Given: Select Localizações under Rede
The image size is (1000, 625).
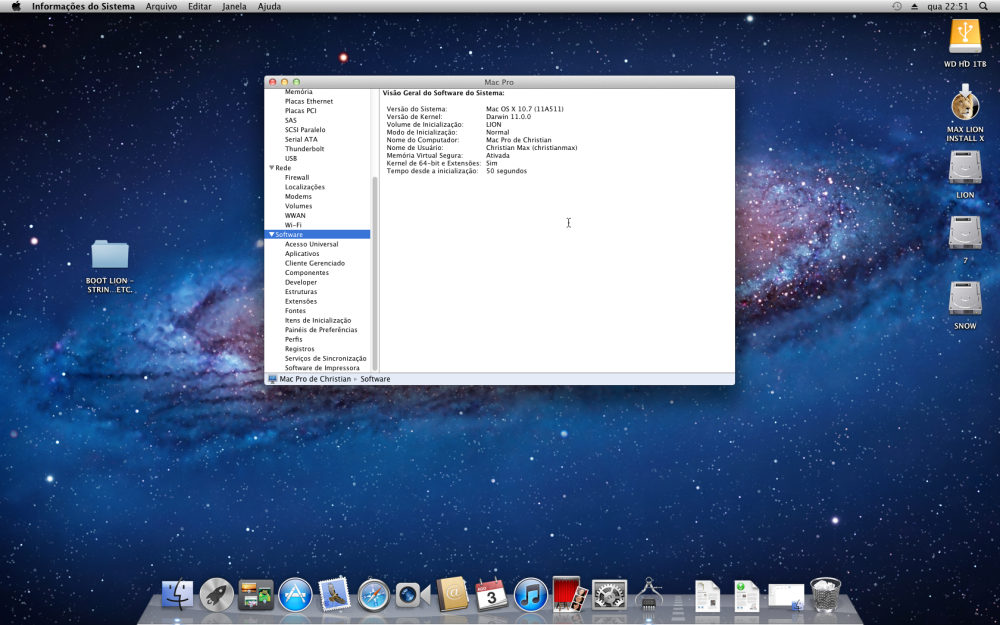Looking at the screenshot, I should [305, 187].
